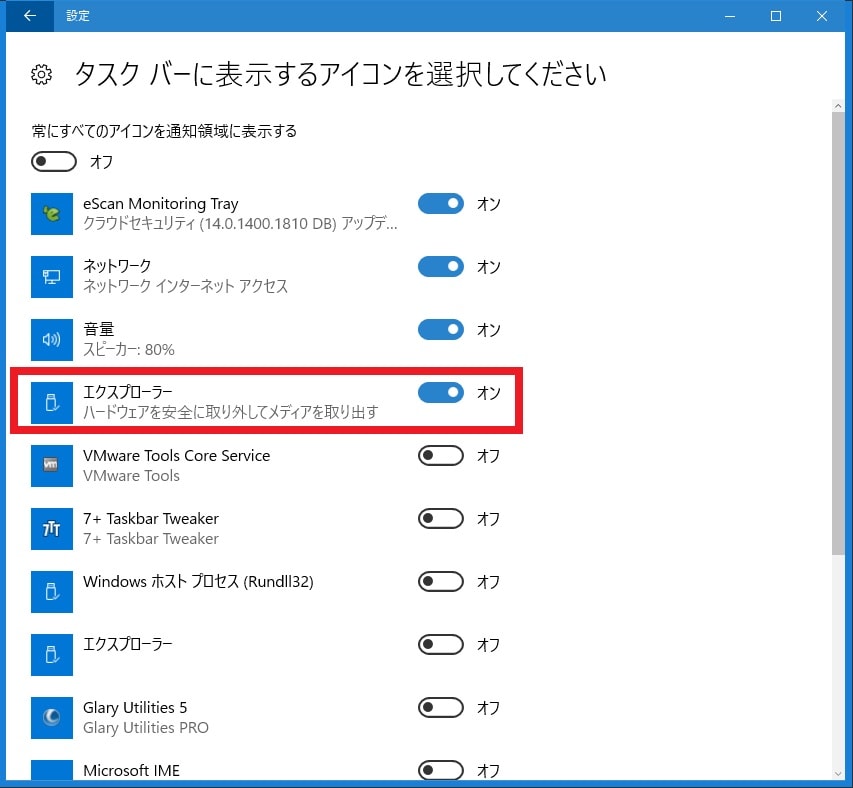Click the ネットワーク インターネット アクセス text
Viewport: 853px width, 788px height.
tap(186, 286)
